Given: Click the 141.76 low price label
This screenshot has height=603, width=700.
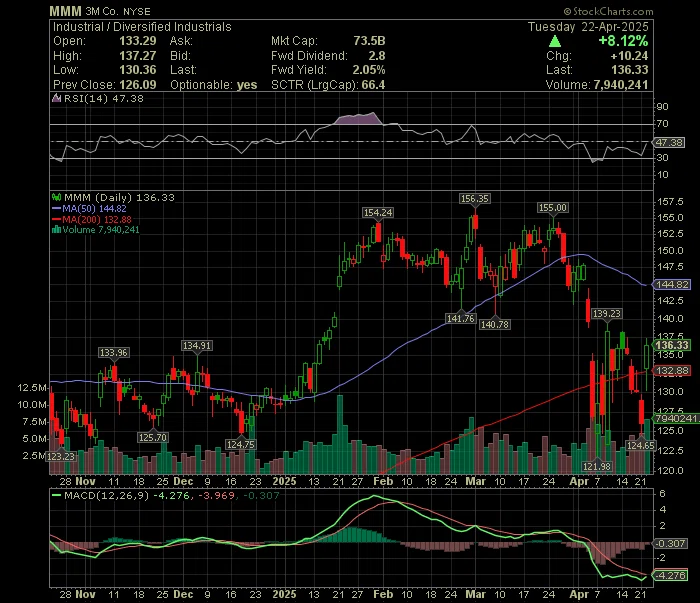Looking at the screenshot, I should pyautogui.click(x=461, y=318).
